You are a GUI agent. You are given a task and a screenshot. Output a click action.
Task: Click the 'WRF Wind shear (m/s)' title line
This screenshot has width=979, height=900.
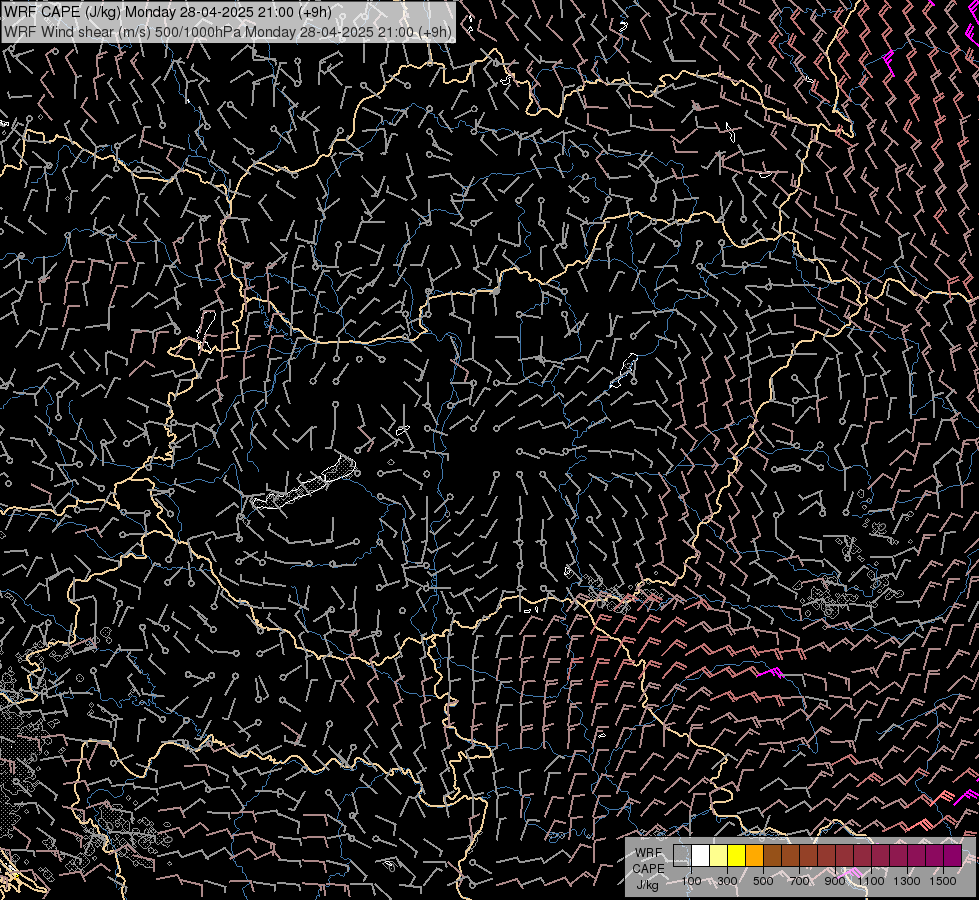[x=227, y=31]
